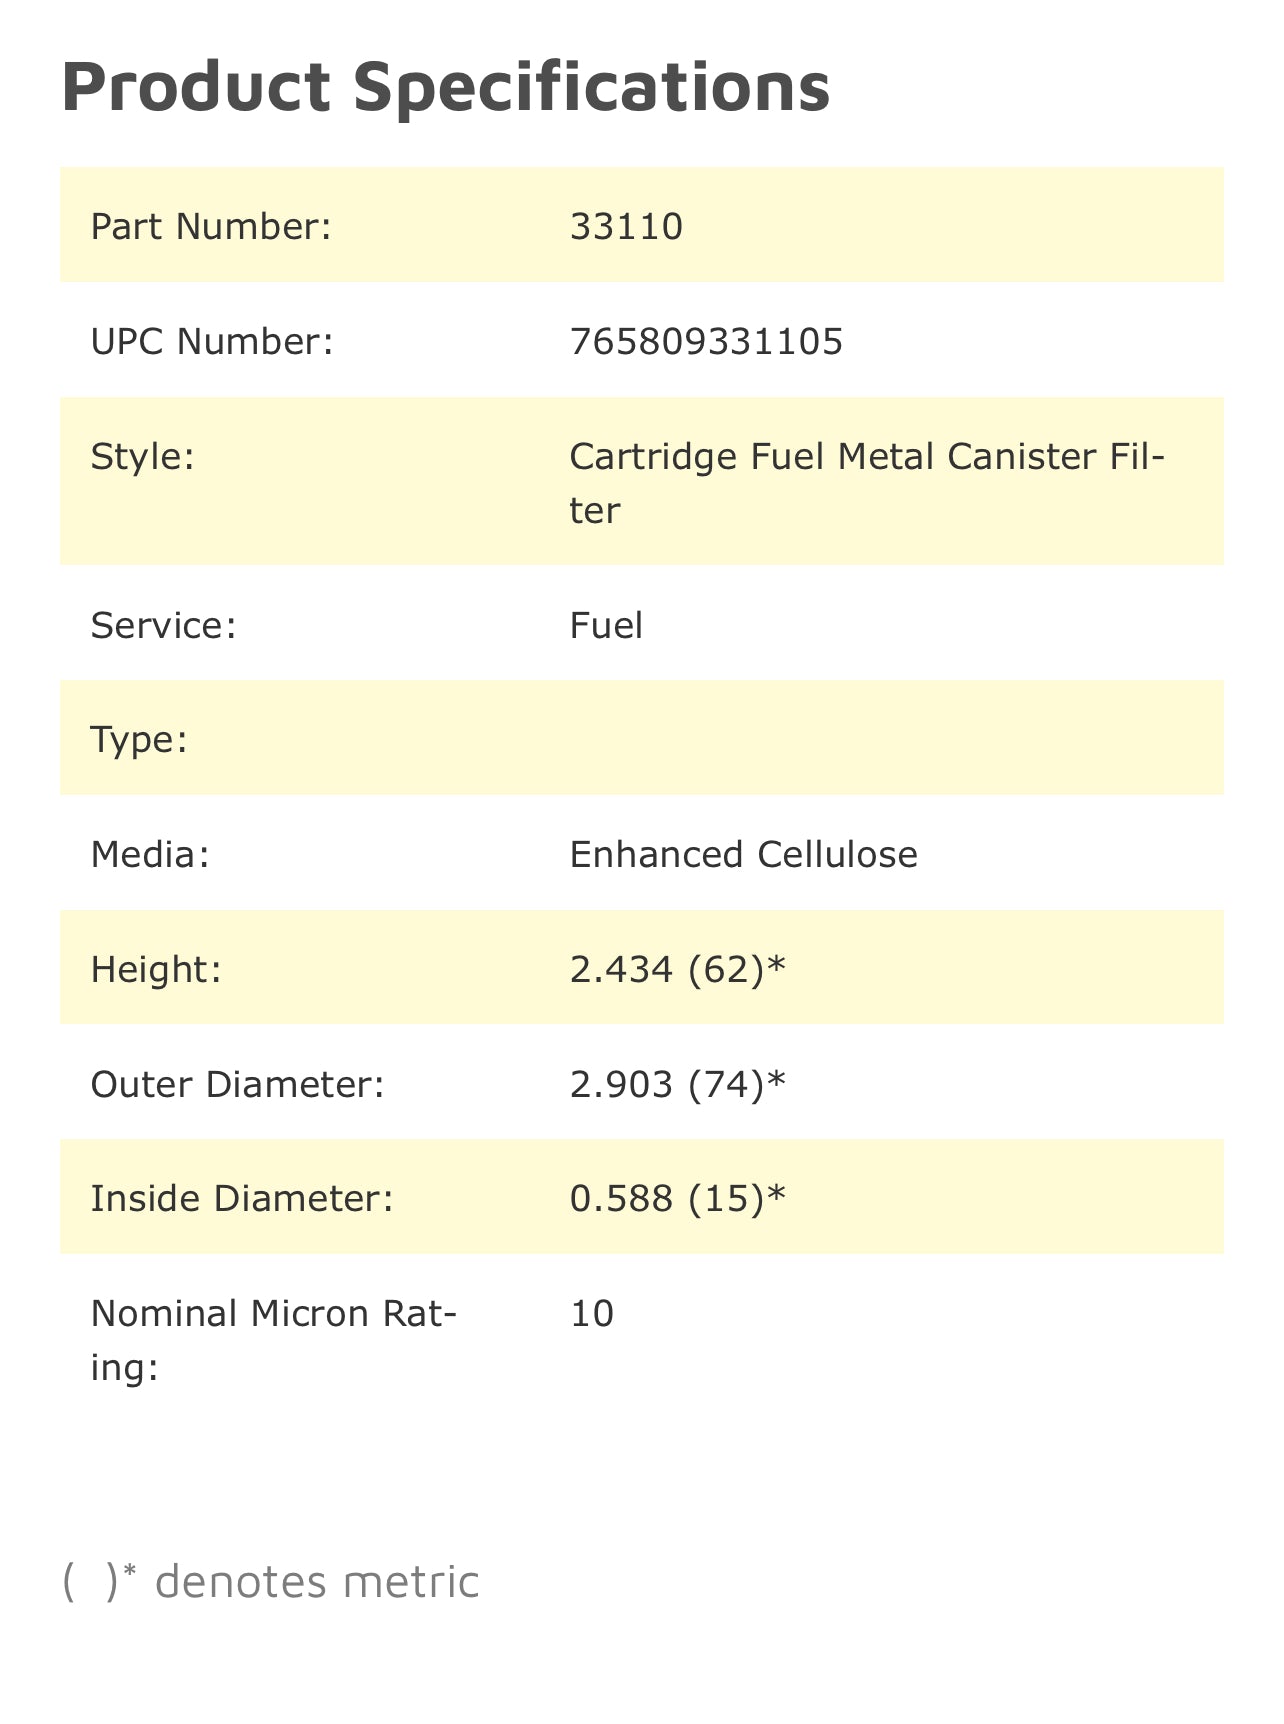Viewport: 1284px width, 1724px height.
Task: Click the Inside Diameter label
Action: (241, 1198)
